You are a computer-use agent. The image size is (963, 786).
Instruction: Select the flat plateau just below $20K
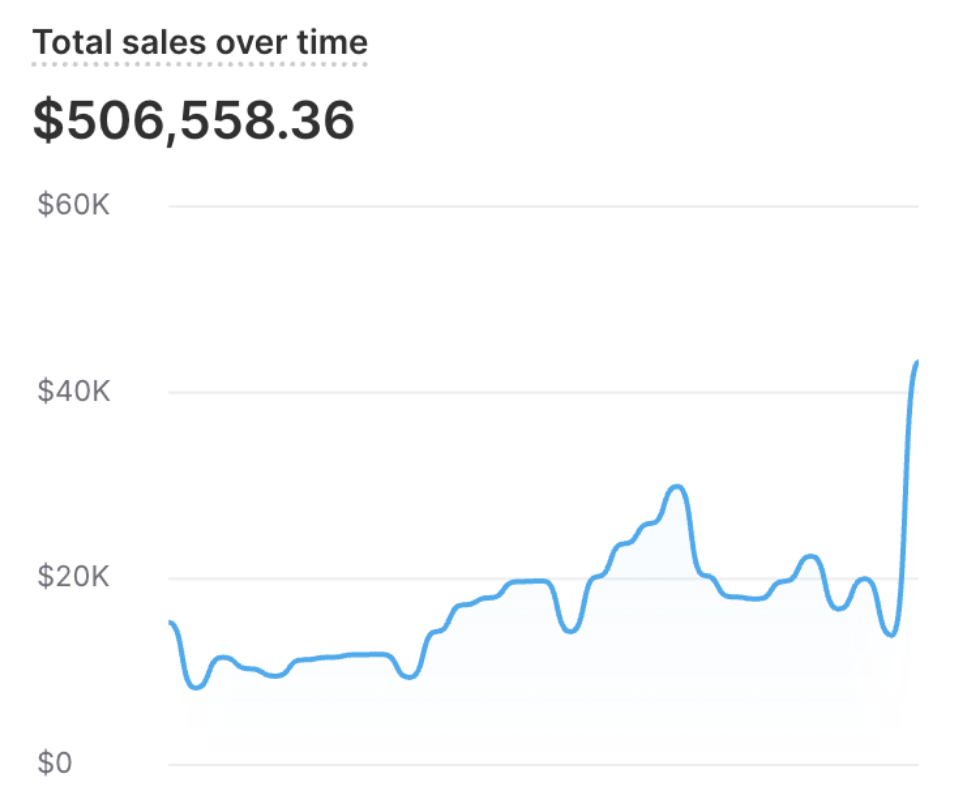(530, 581)
